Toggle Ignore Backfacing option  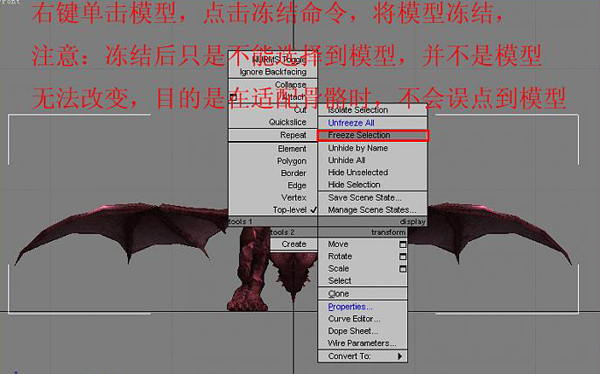tap(273, 72)
